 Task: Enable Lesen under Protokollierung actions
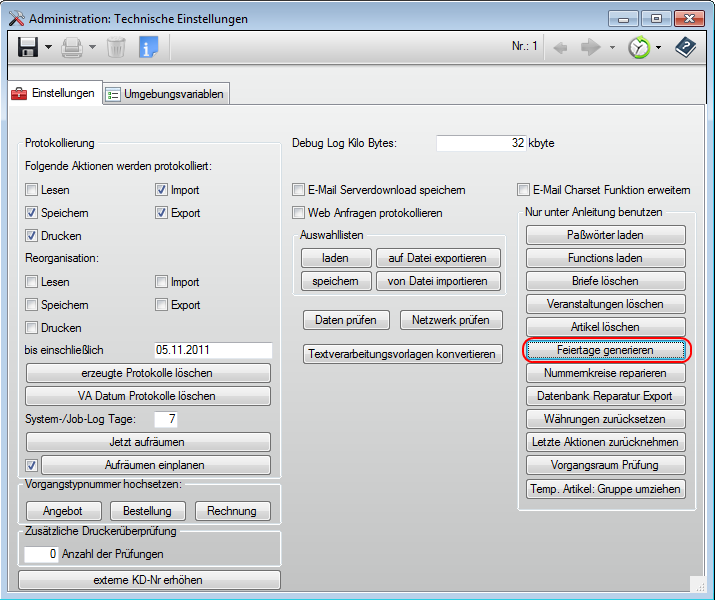pyautogui.click(x=32, y=190)
